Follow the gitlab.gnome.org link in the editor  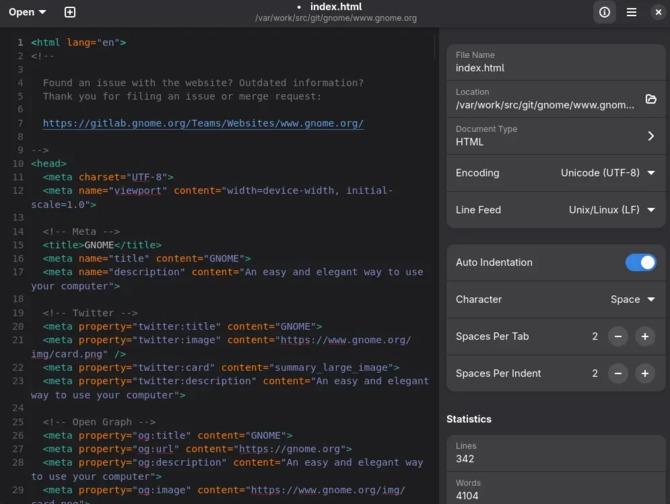tap(203, 123)
